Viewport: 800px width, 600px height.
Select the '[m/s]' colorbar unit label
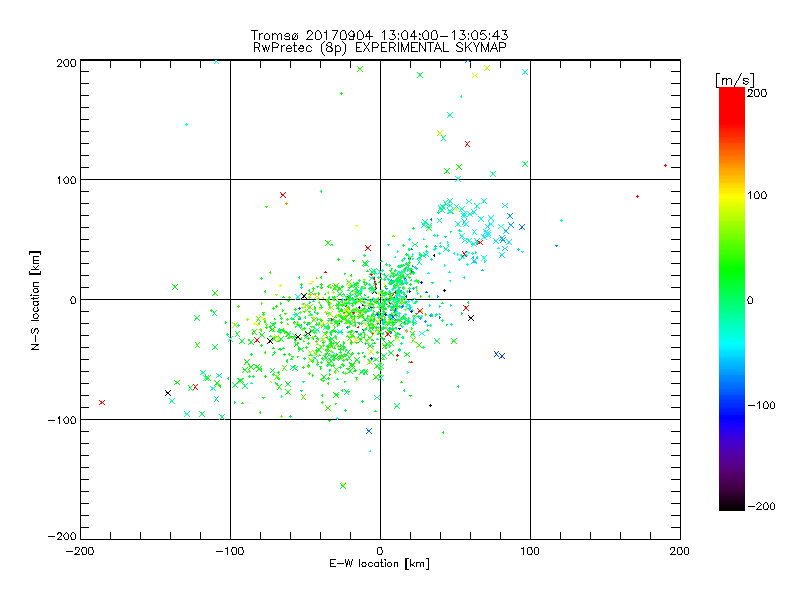(734, 80)
